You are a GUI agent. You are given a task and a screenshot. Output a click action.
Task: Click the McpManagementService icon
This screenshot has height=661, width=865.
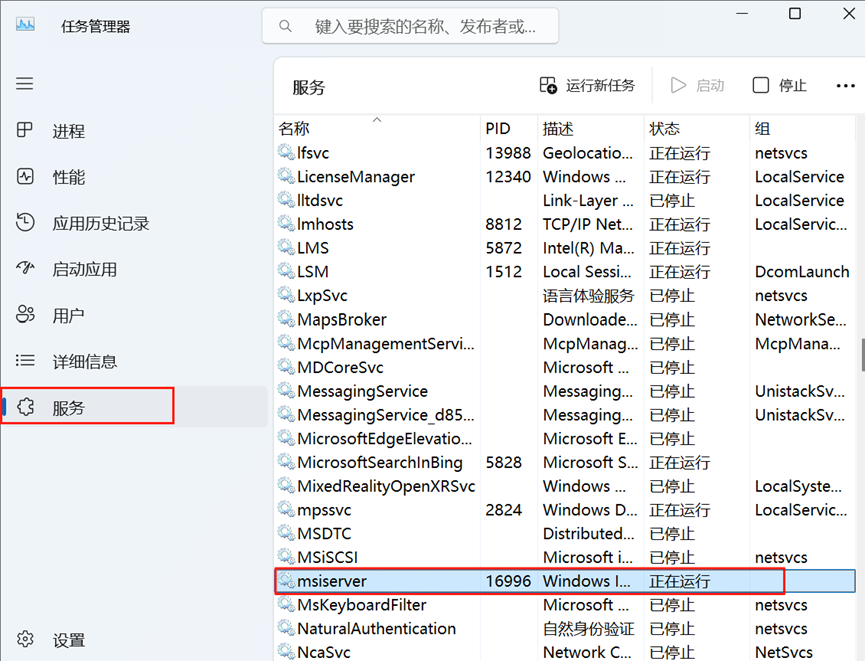click(x=286, y=343)
